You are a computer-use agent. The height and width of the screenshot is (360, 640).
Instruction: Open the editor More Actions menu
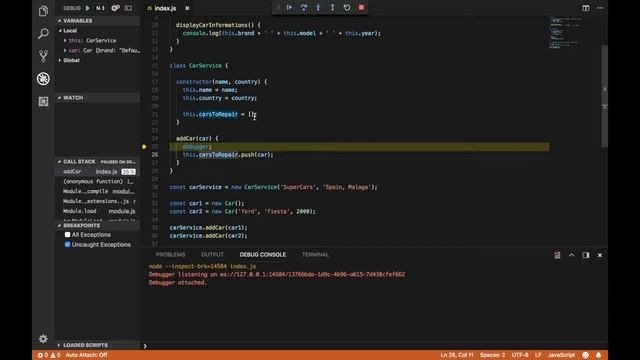600,8
